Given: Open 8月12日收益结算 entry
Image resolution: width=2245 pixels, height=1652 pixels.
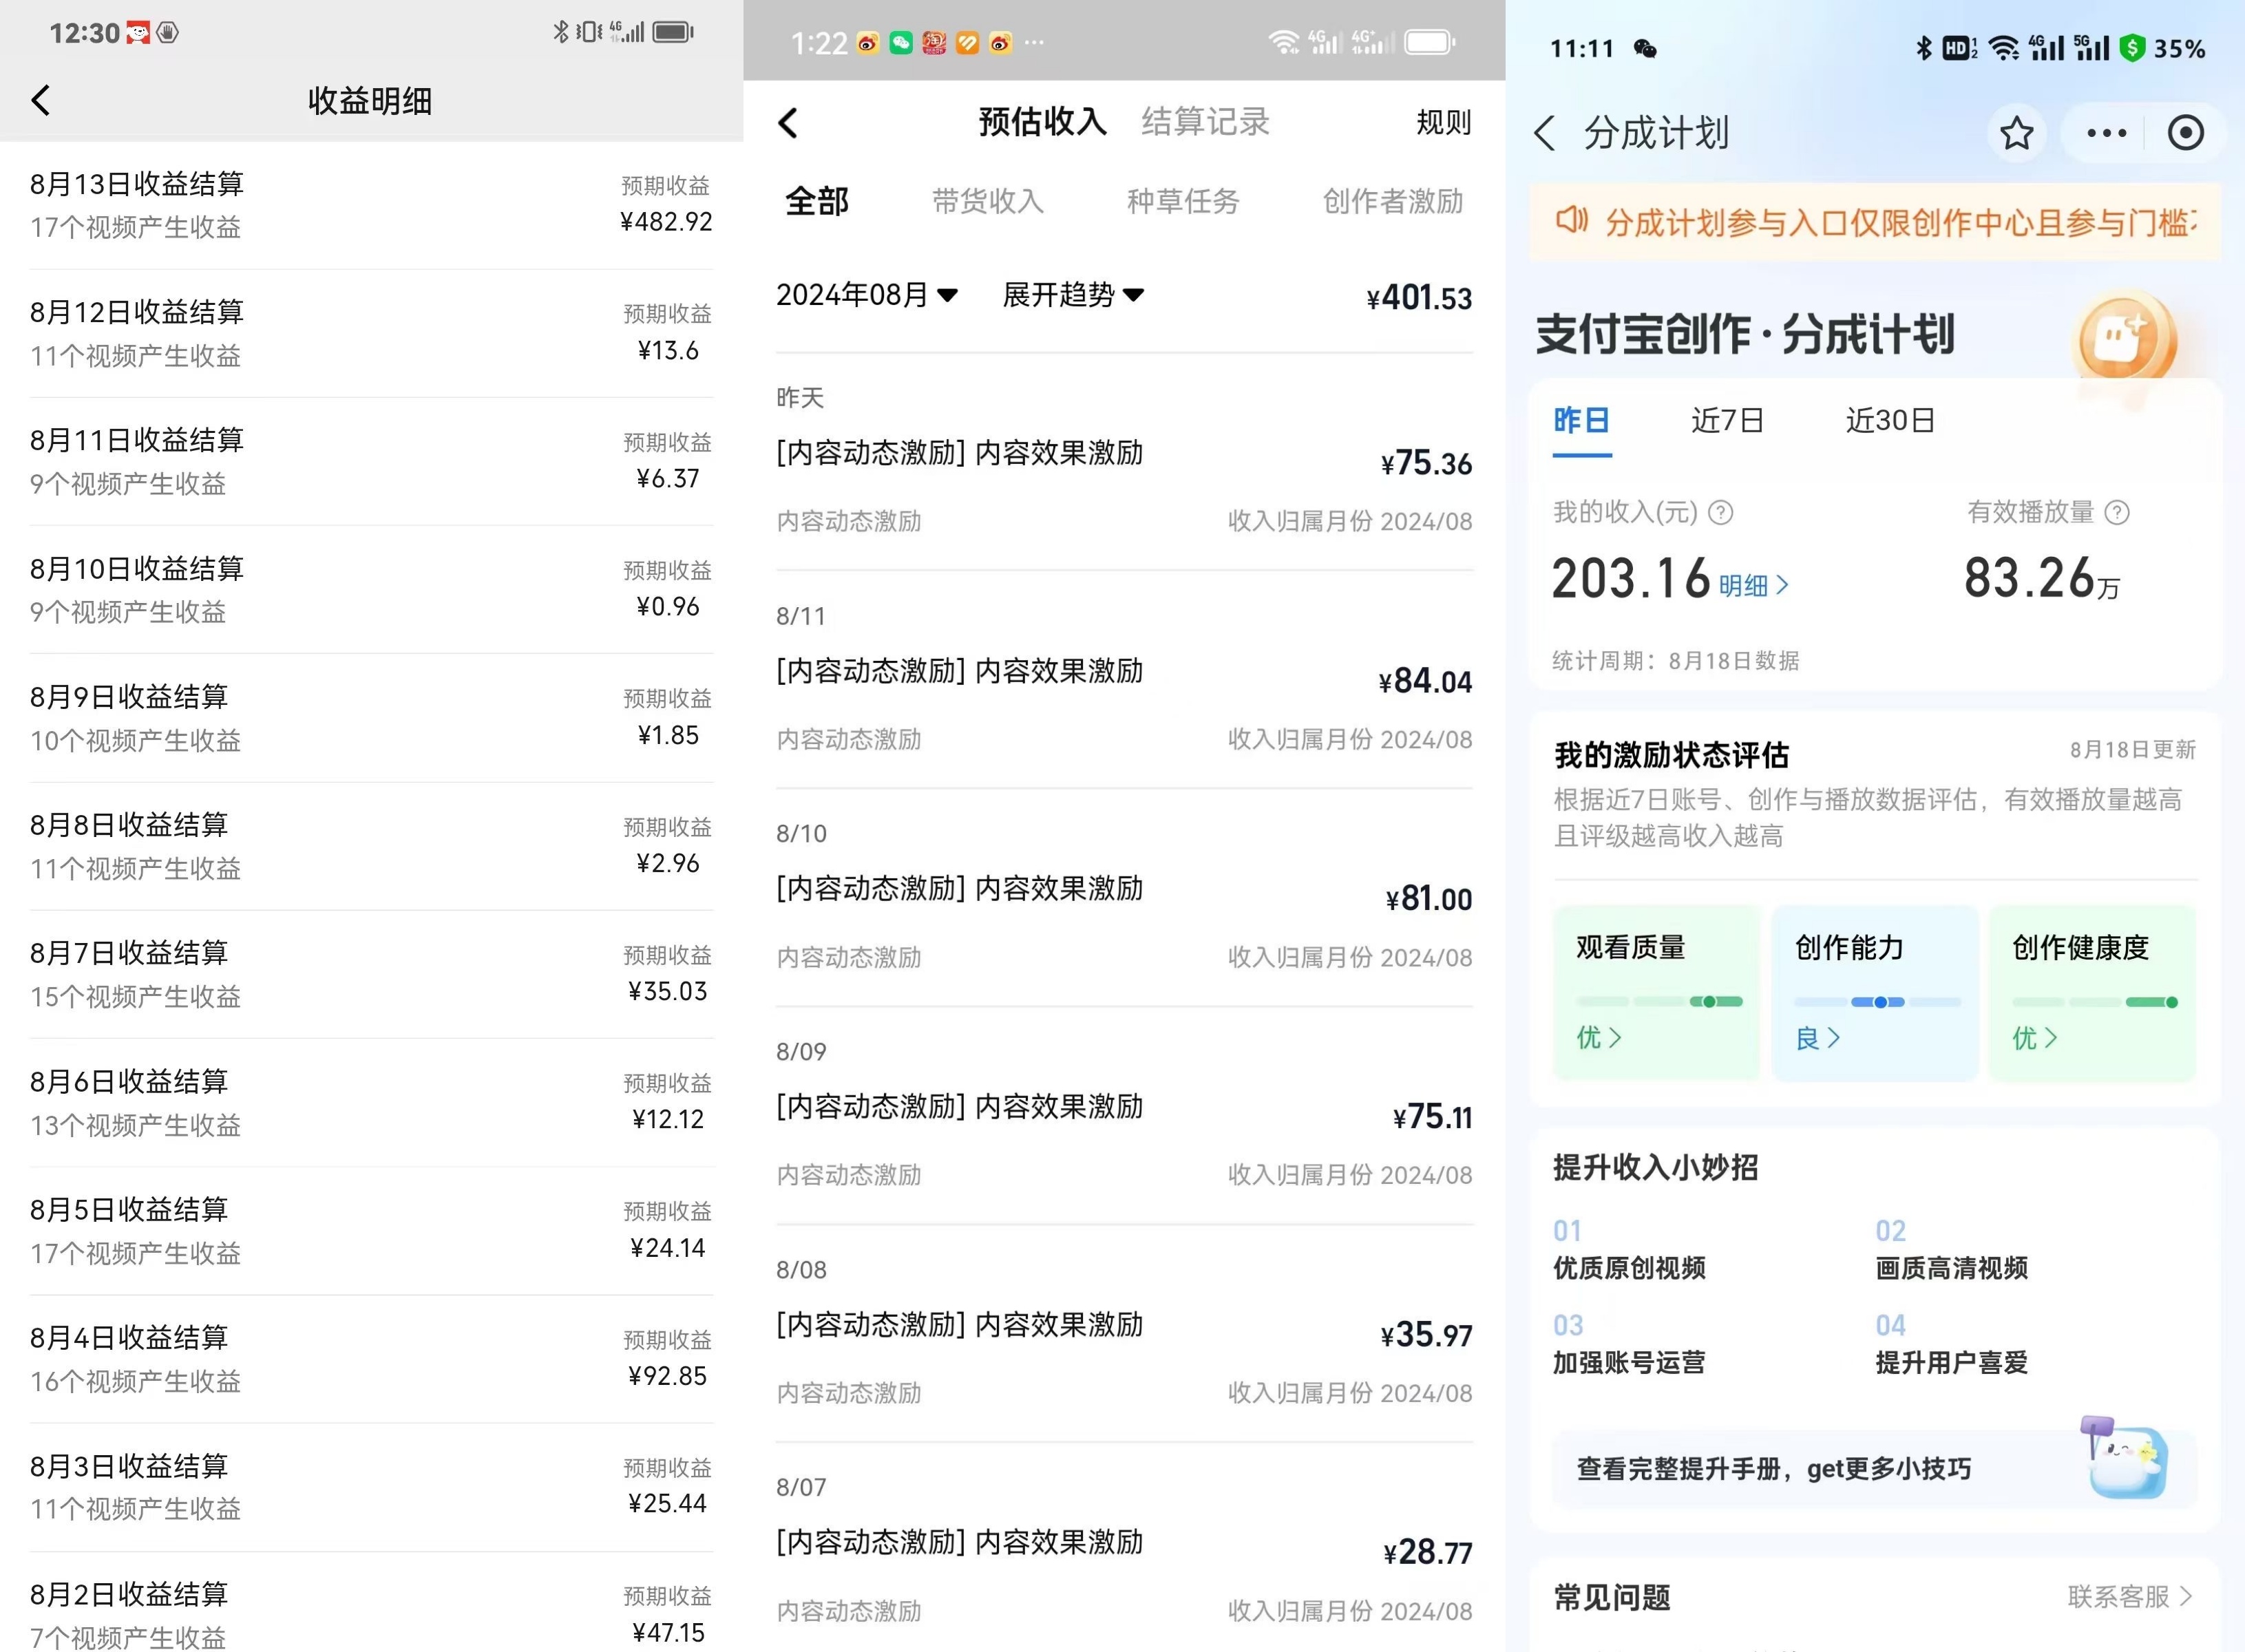Looking at the screenshot, I should [371, 333].
